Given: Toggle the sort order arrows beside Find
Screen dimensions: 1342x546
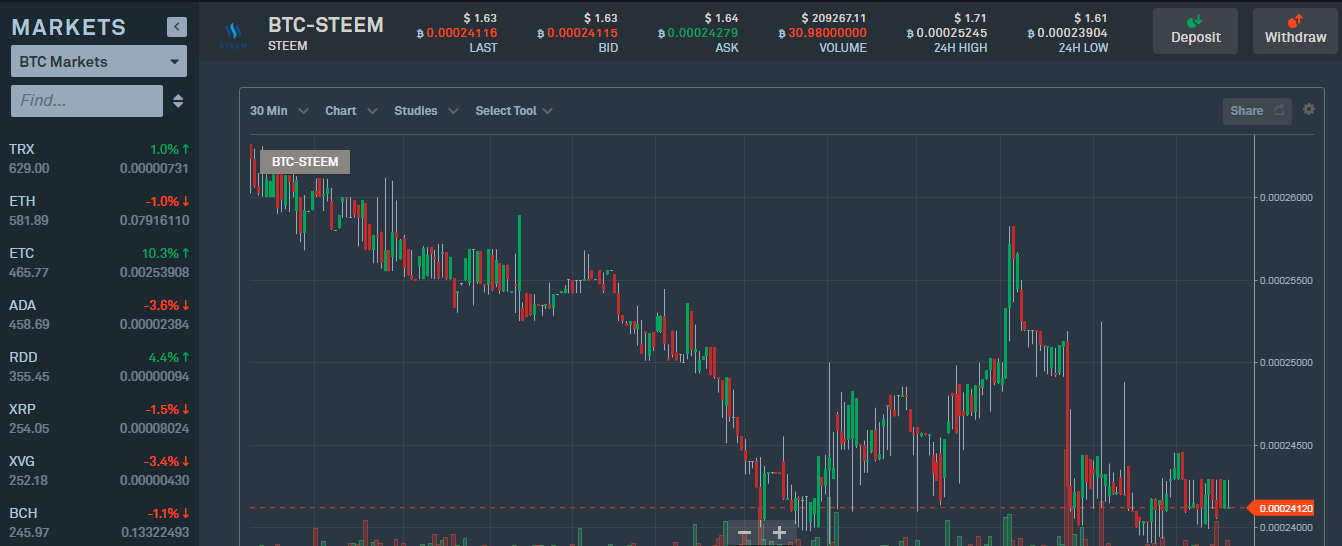Looking at the screenshot, I should coord(178,101).
